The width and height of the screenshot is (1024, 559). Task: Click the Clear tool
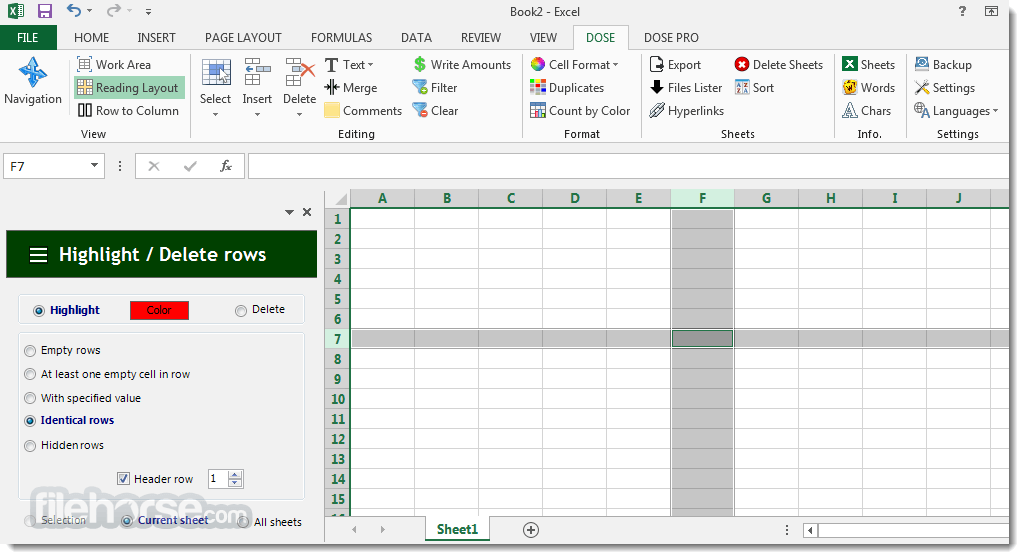point(436,110)
